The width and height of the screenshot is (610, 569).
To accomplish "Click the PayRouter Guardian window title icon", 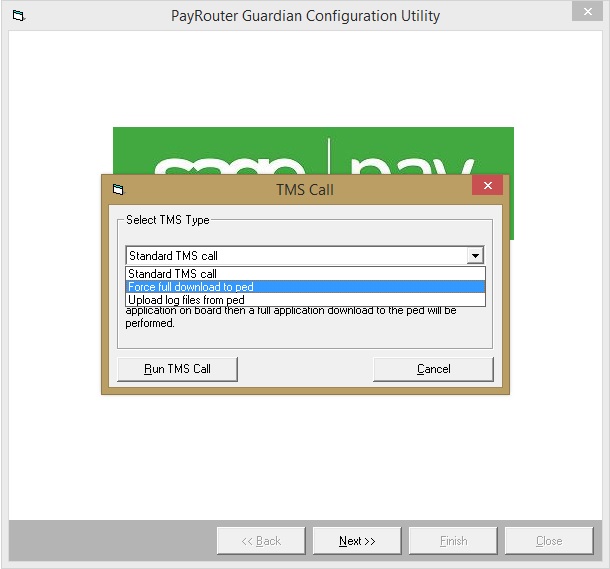I will pyautogui.click(x=18, y=16).
